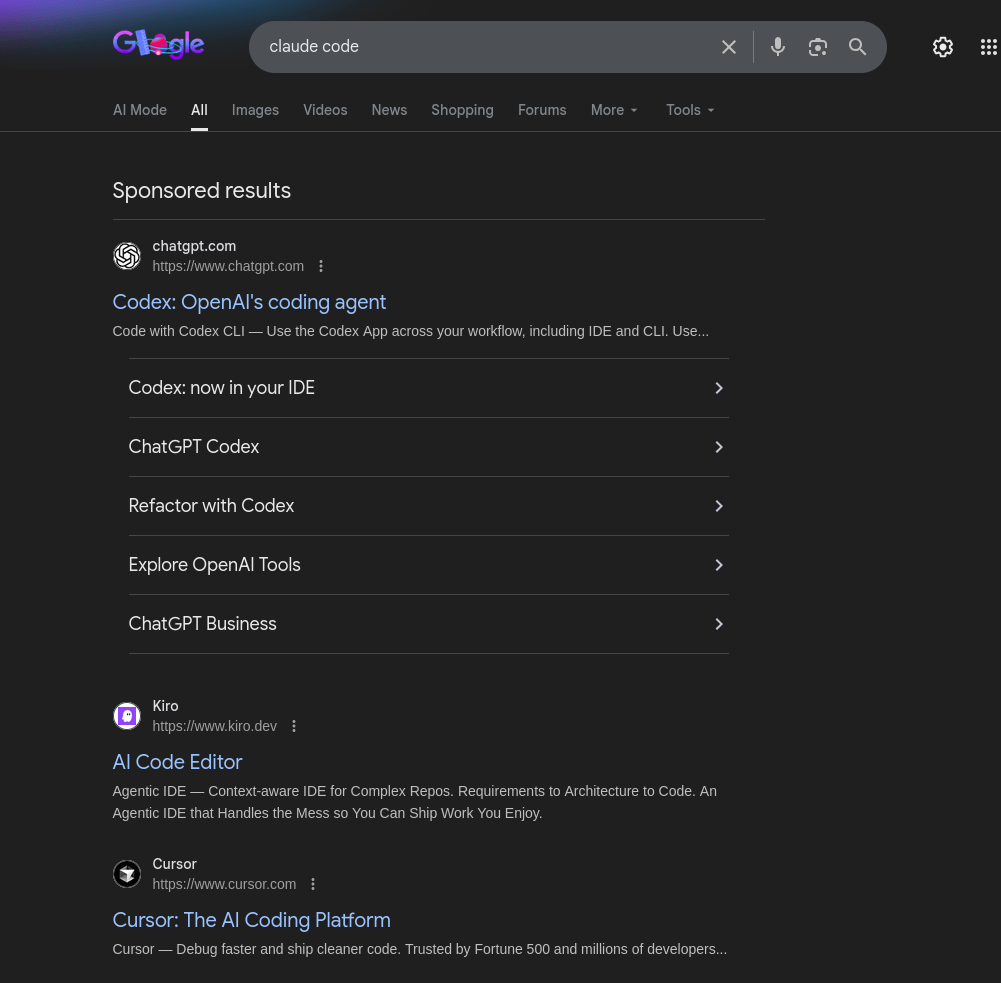The image size is (1001, 983).
Task: Switch to AI Mode tab
Action: point(140,110)
